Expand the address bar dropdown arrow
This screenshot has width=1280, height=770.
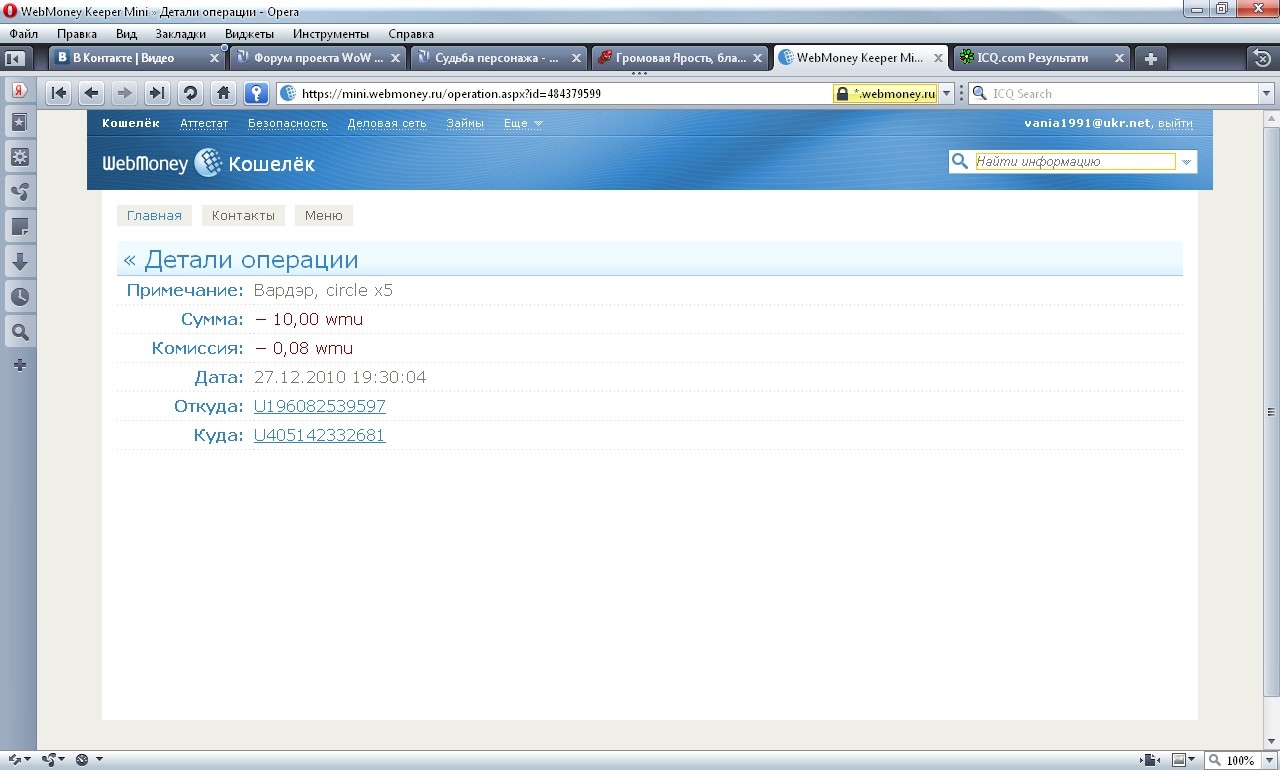click(x=946, y=94)
